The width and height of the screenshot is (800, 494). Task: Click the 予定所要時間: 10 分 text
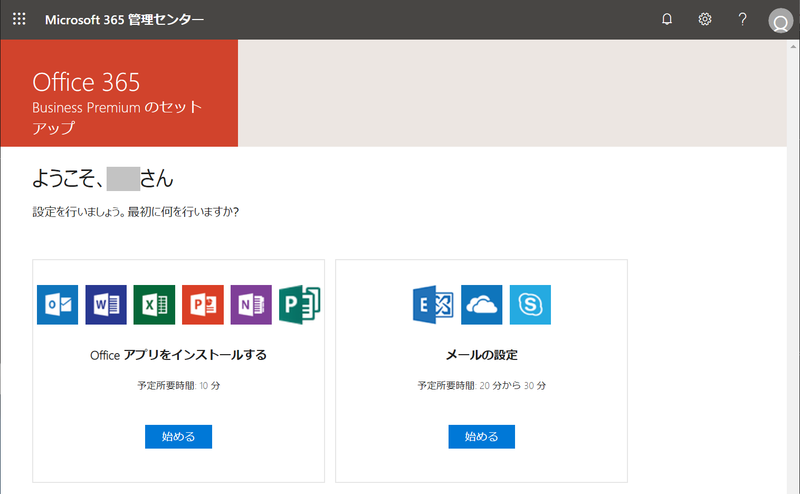point(179,386)
